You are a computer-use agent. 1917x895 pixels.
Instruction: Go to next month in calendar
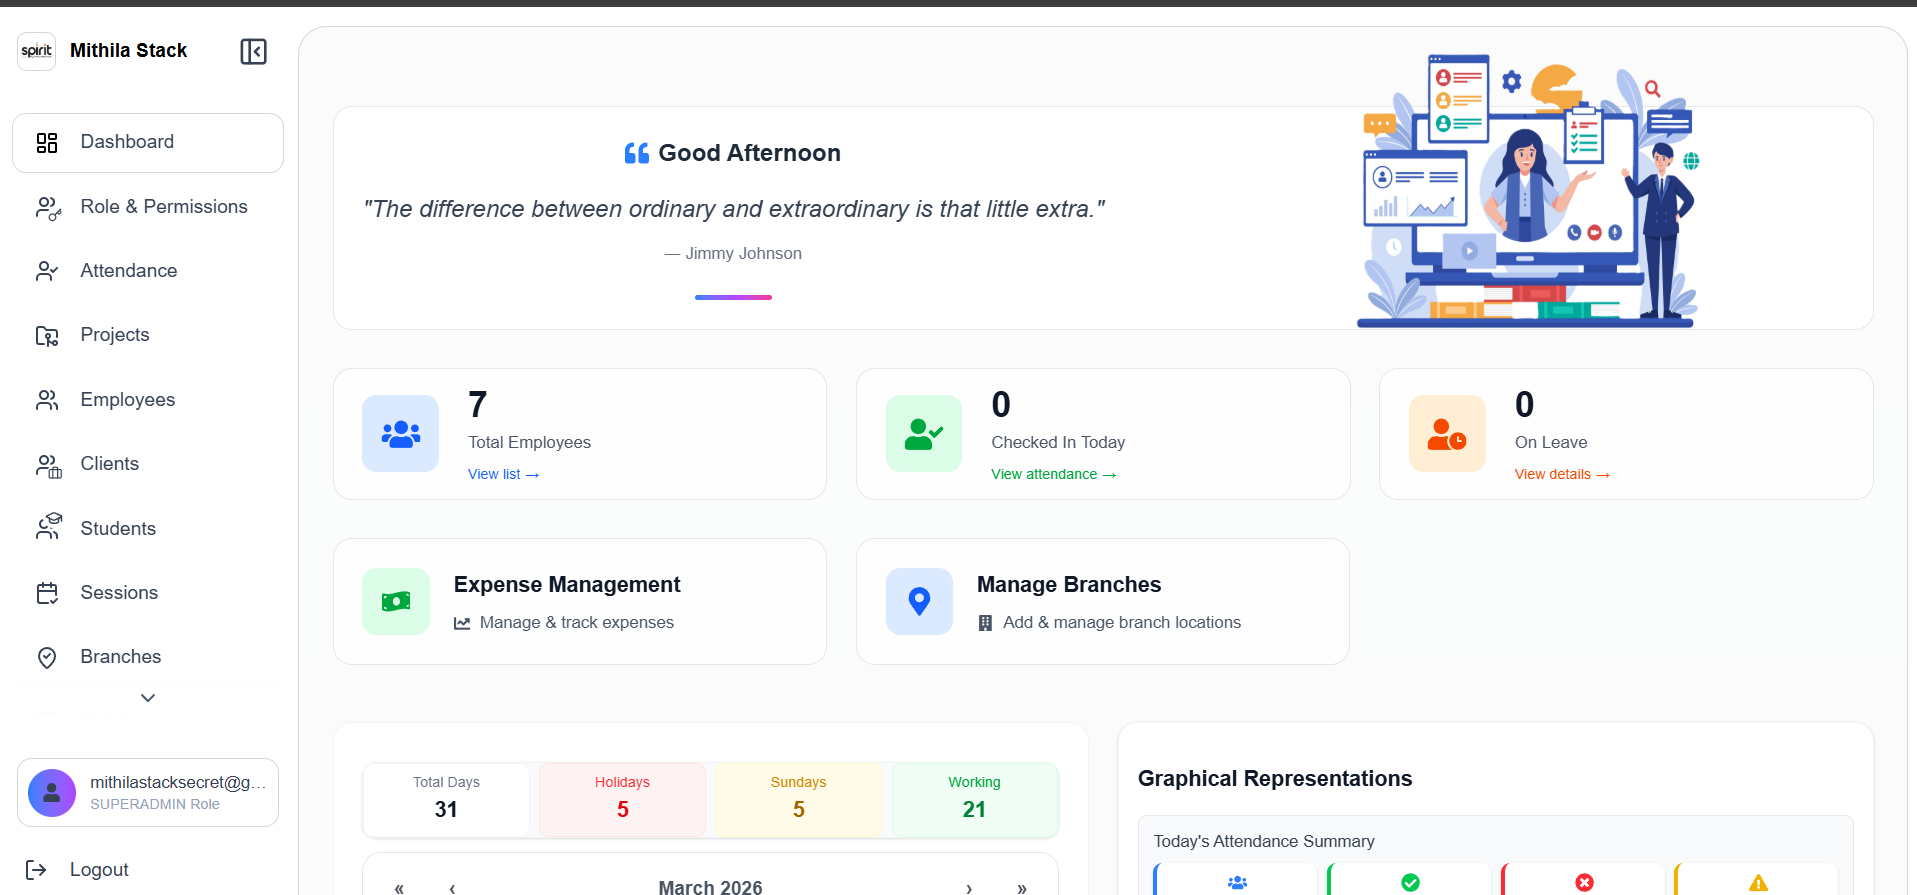[x=968, y=888]
